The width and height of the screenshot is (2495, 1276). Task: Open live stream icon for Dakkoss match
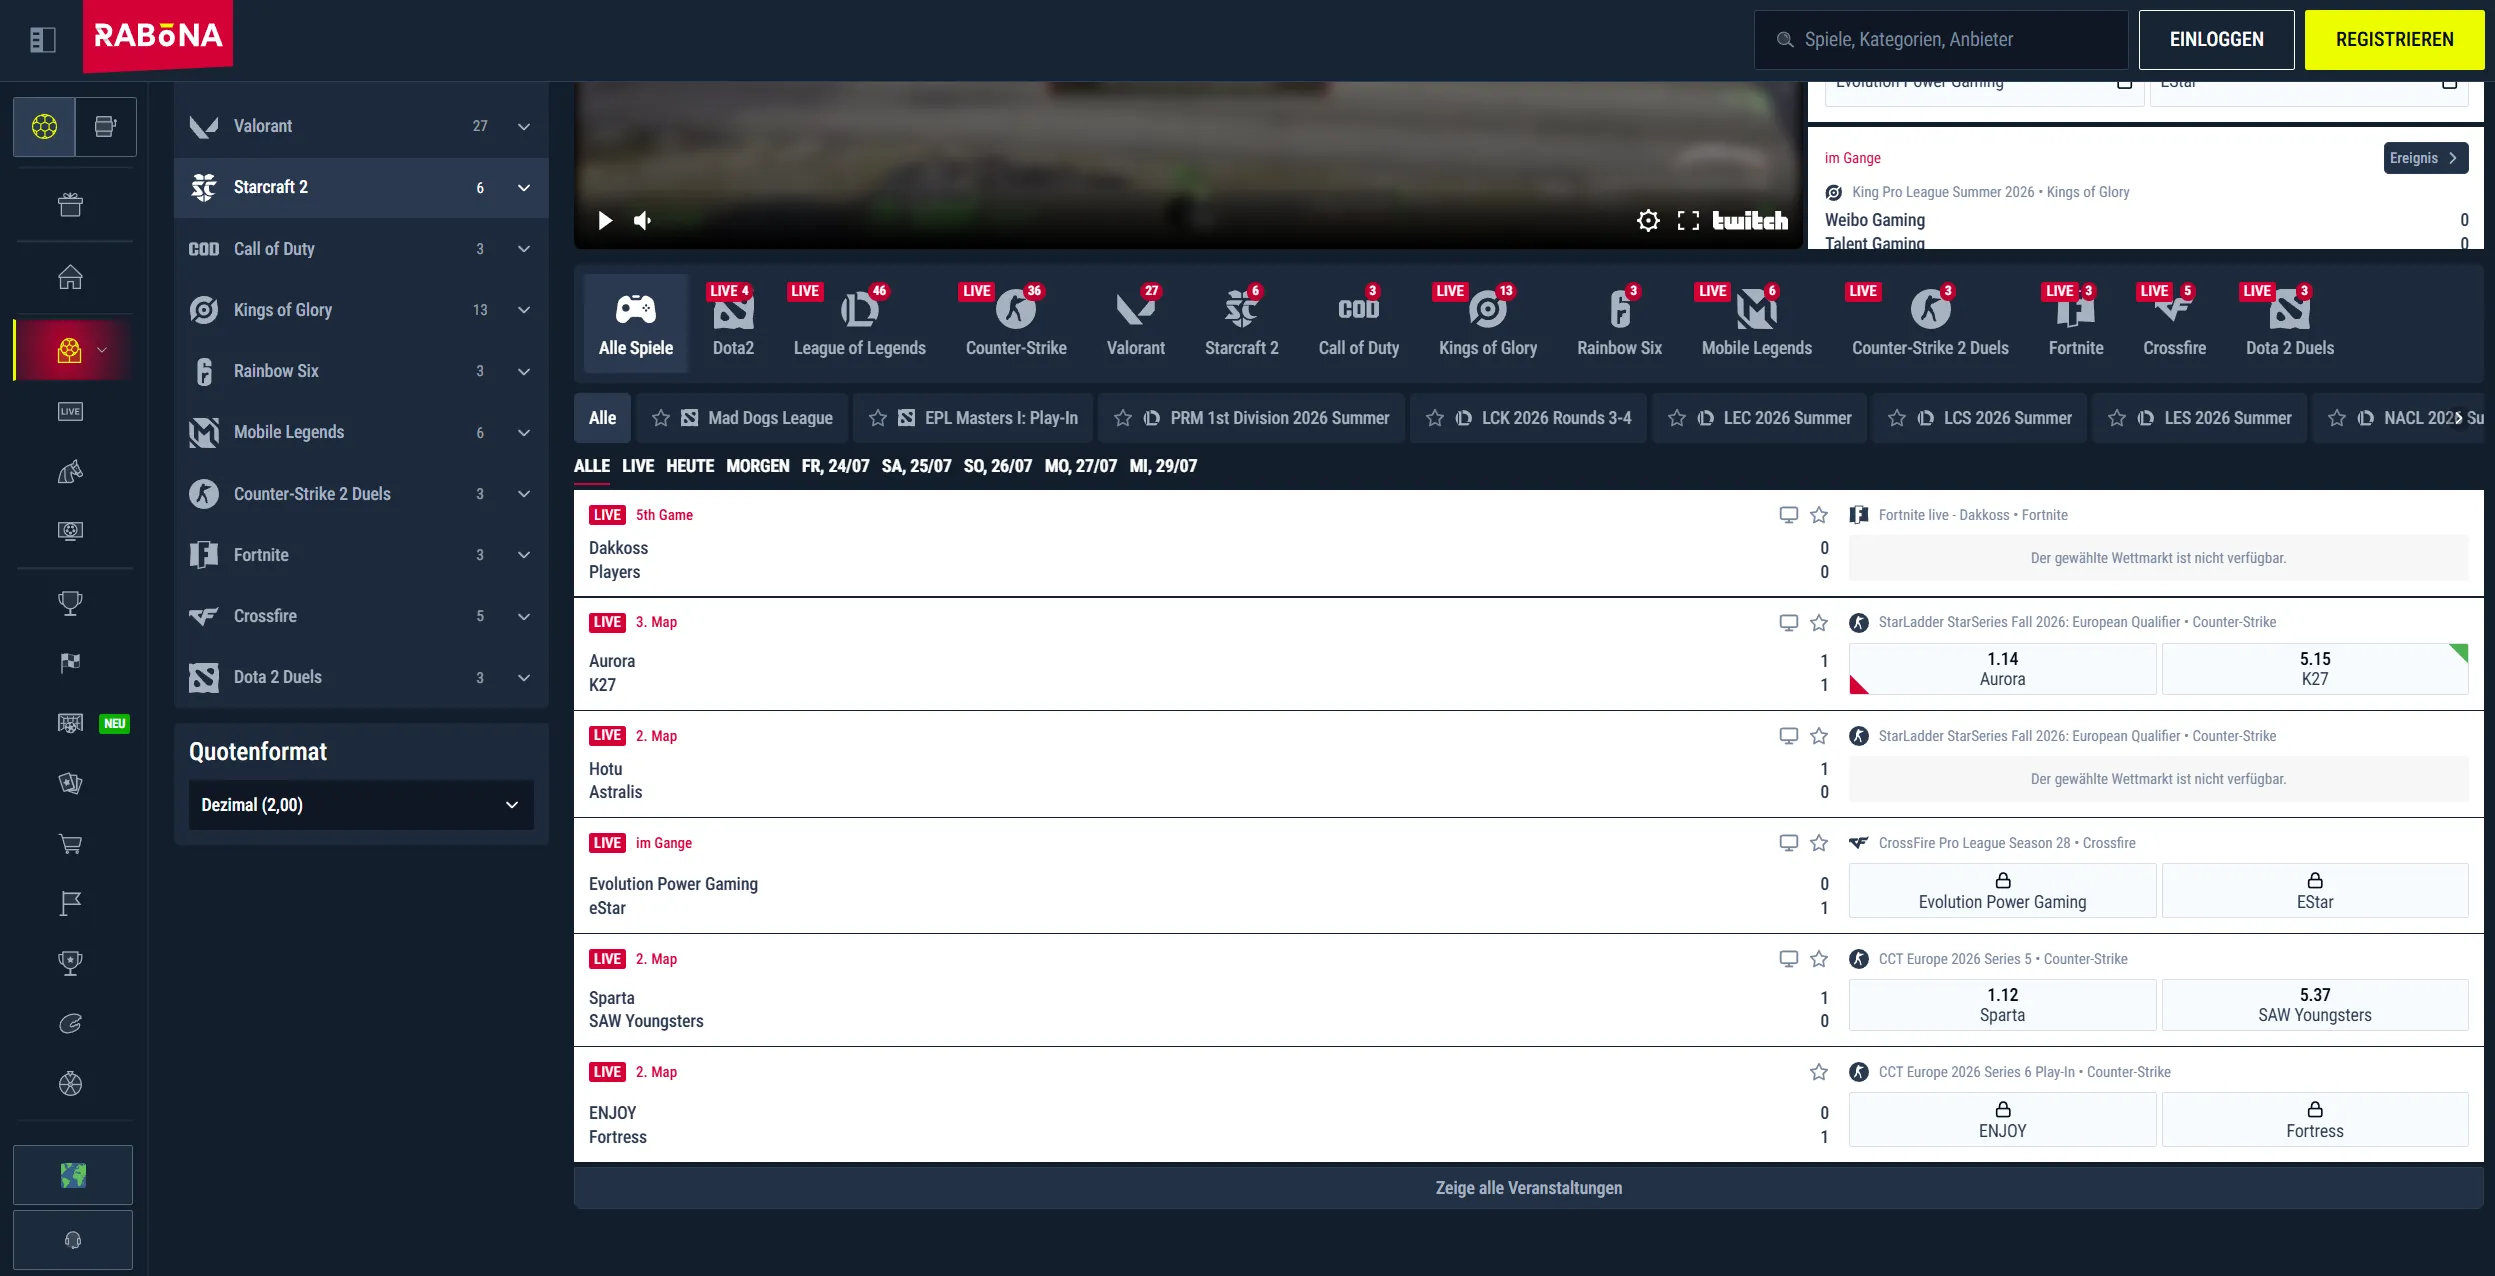(x=1789, y=515)
